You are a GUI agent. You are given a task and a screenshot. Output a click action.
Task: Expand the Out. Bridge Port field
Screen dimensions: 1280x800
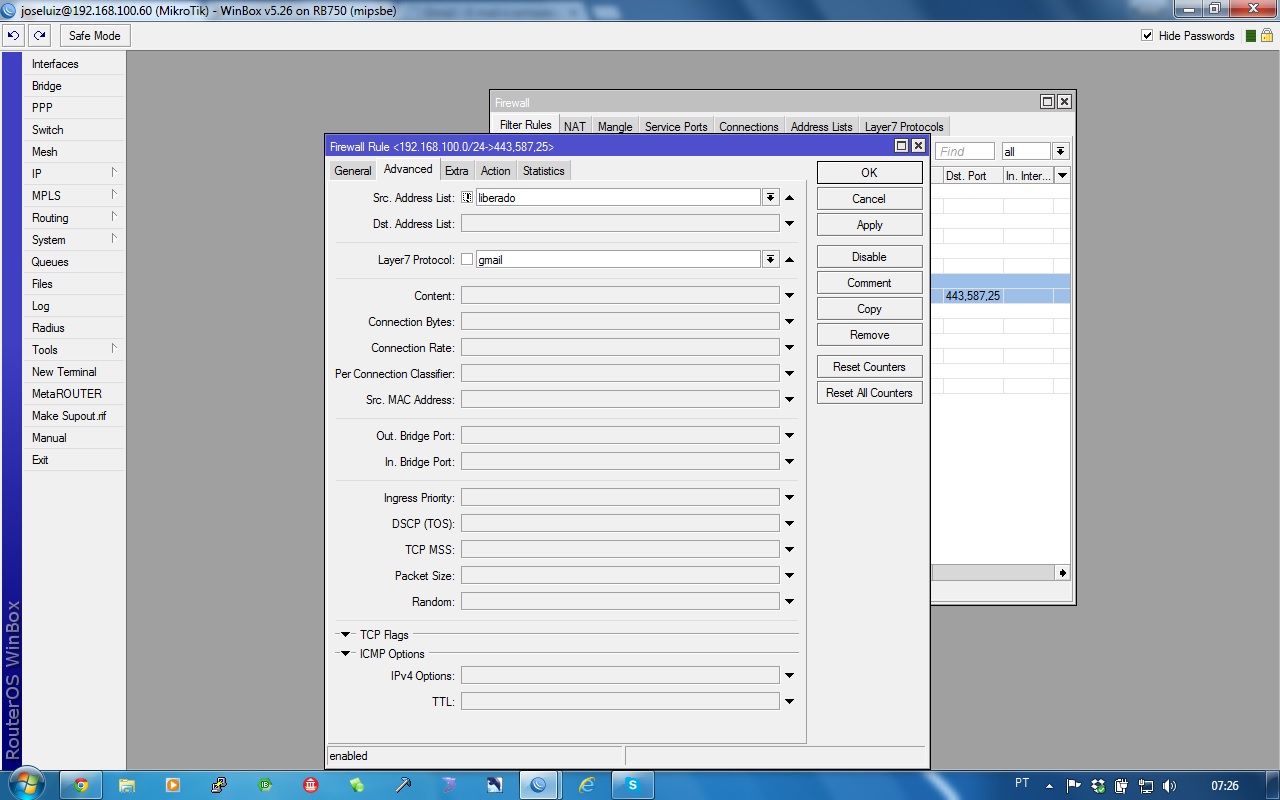[x=789, y=436]
